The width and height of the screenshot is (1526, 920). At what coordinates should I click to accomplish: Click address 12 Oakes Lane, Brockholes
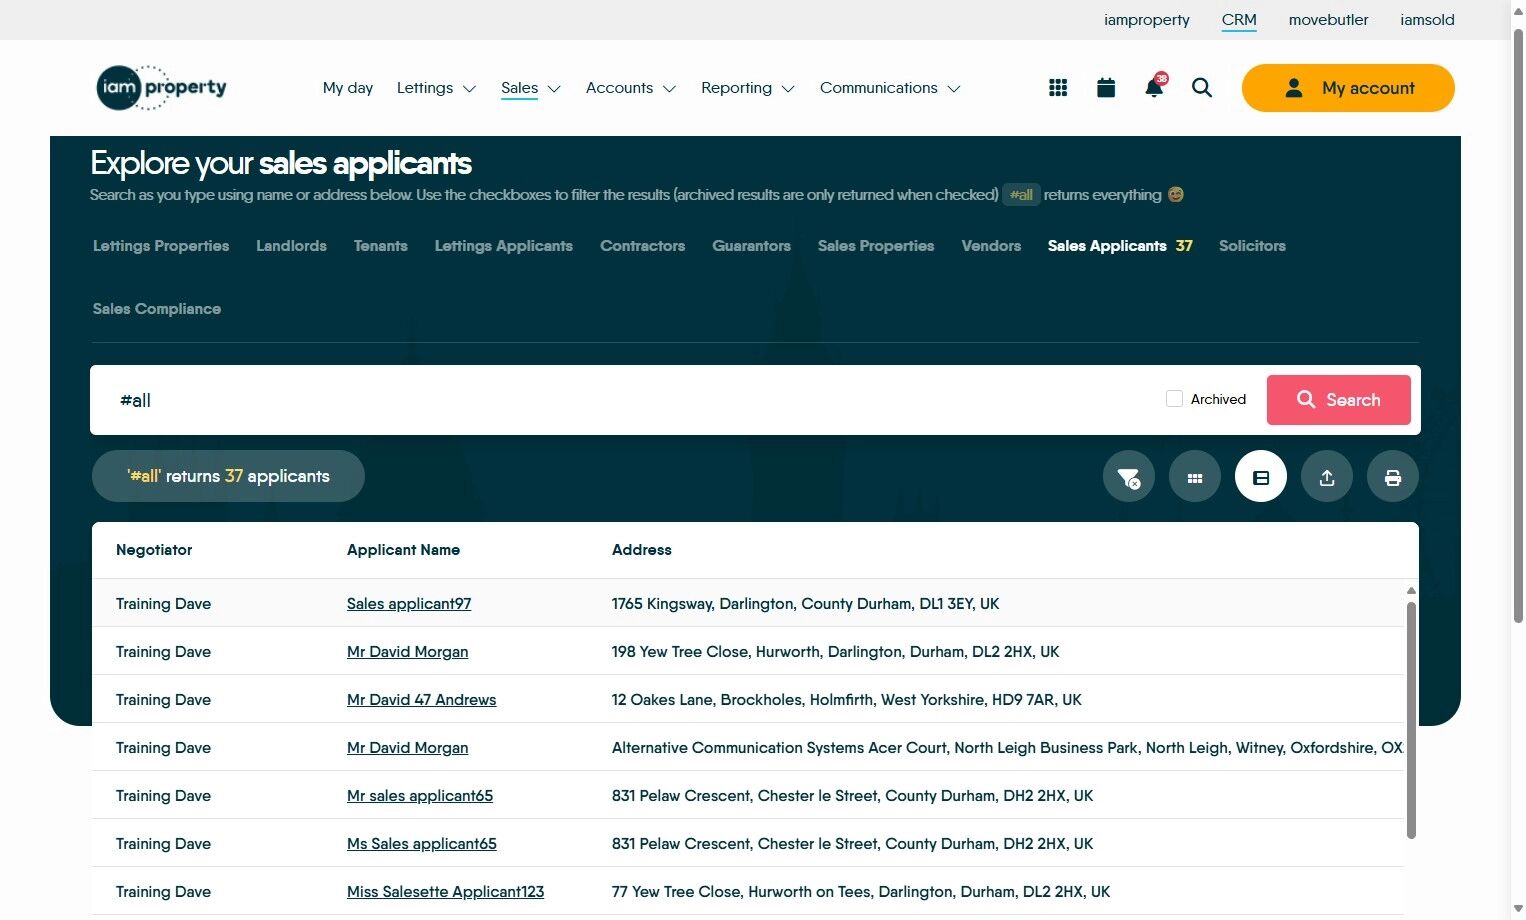[847, 700]
